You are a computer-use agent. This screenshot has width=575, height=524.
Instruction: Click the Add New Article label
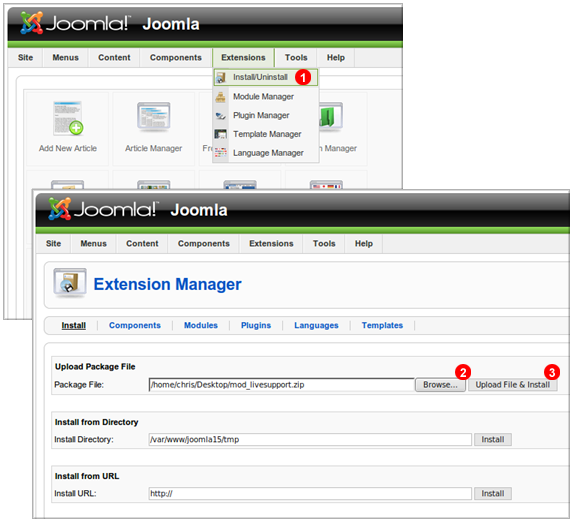coord(68,148)
